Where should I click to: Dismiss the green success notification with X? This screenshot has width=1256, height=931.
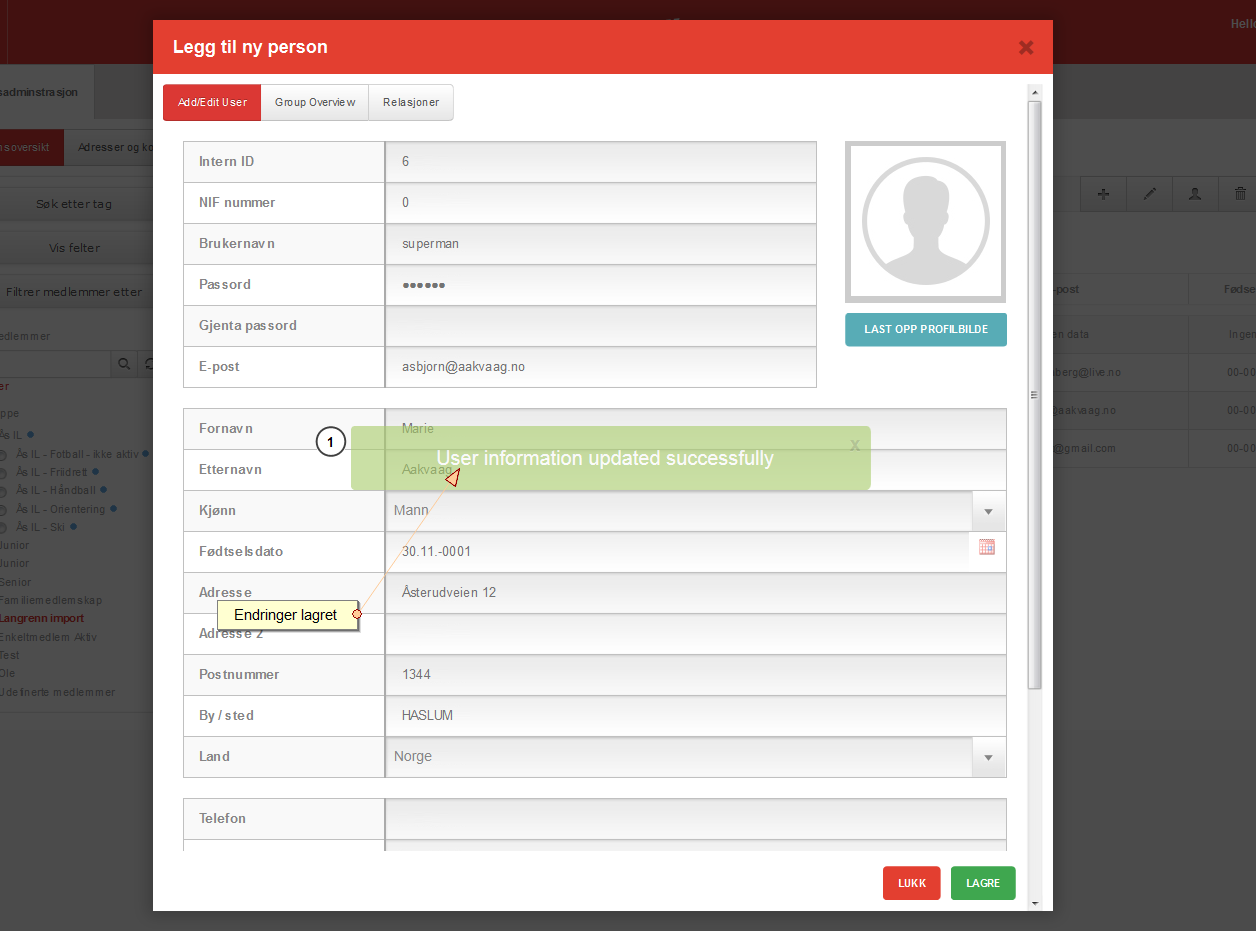click(x=855, y=445)
